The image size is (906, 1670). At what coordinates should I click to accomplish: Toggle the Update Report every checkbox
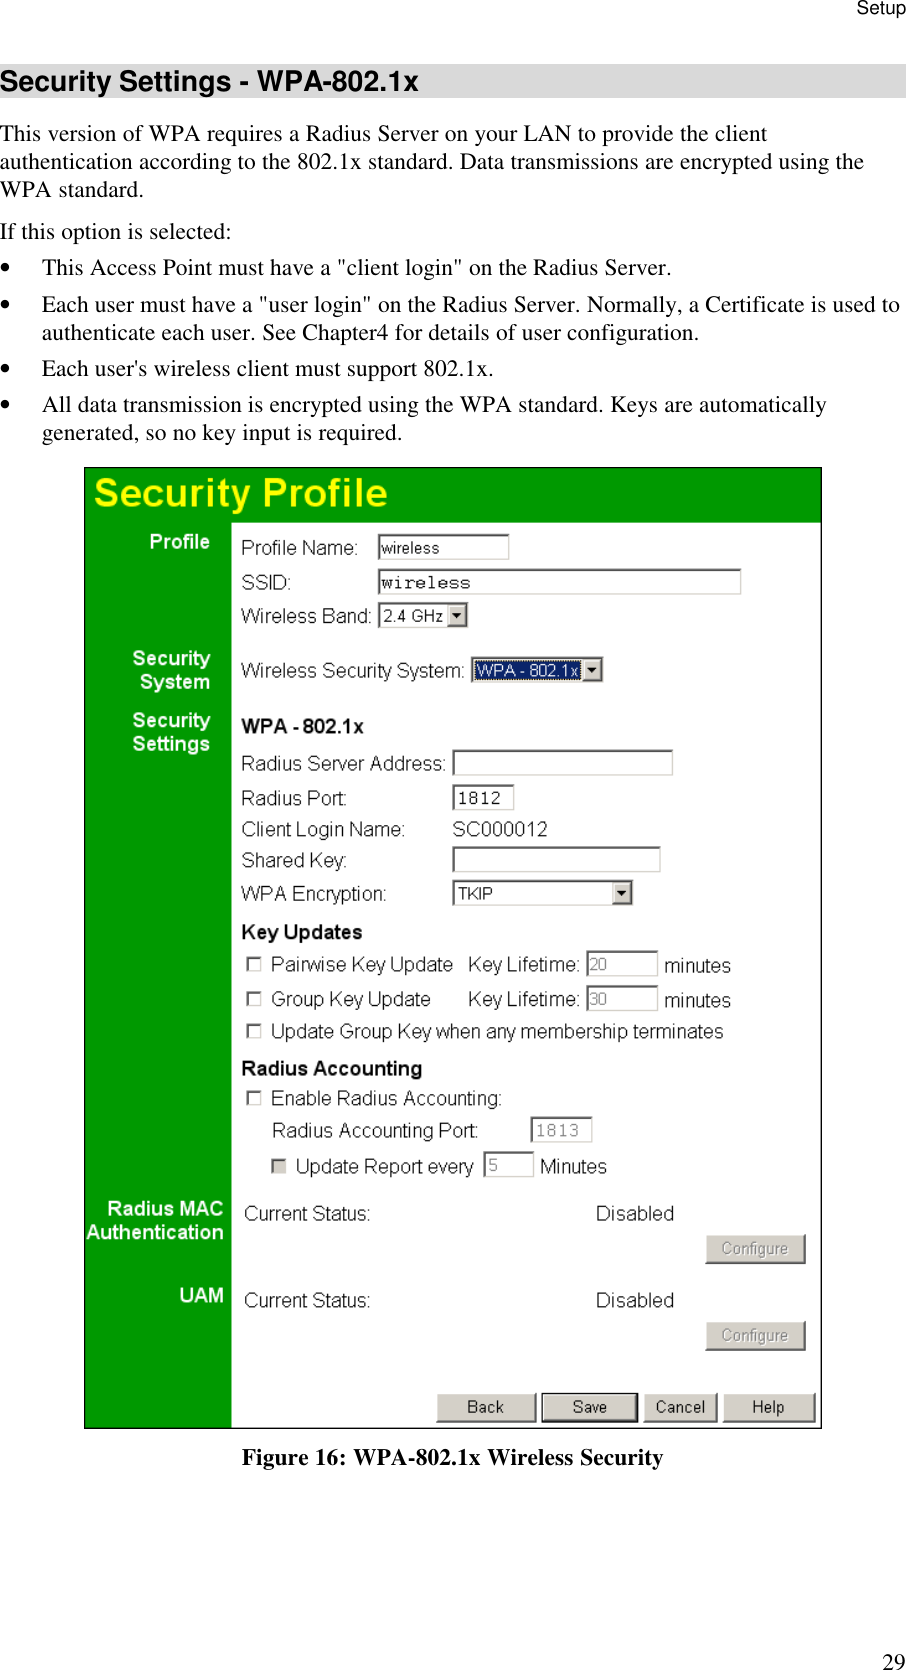278,1165
